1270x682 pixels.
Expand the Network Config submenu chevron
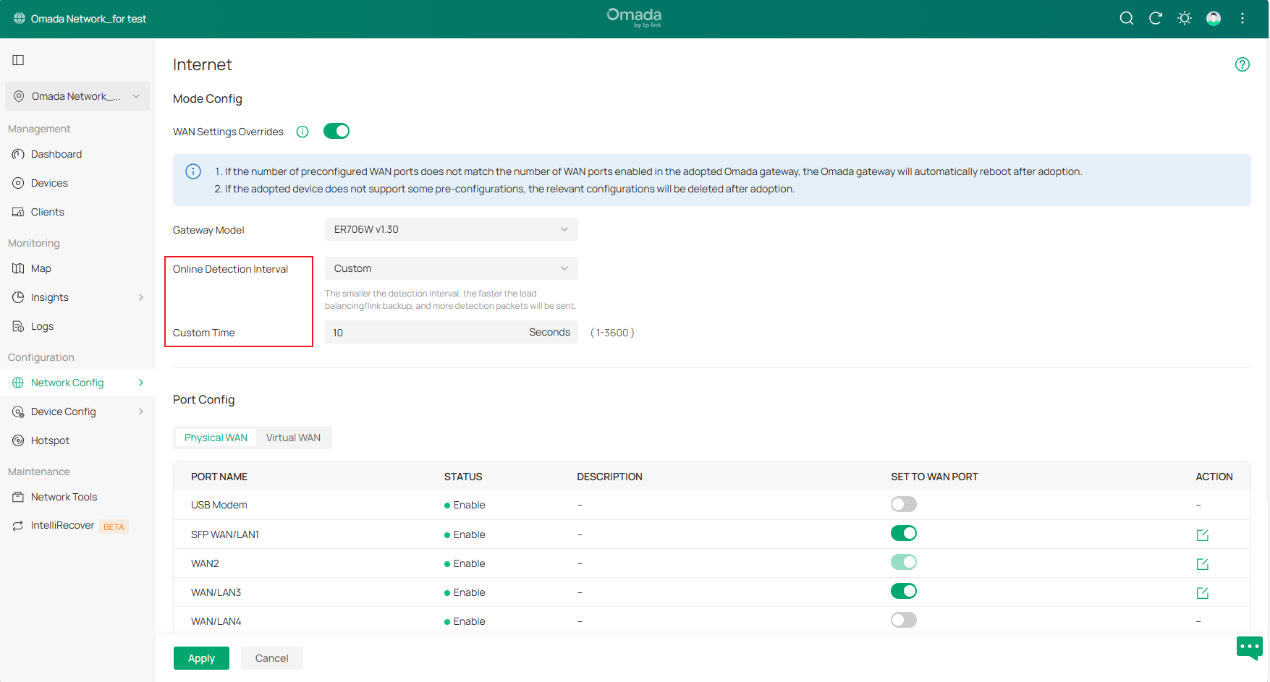[141, 382]
